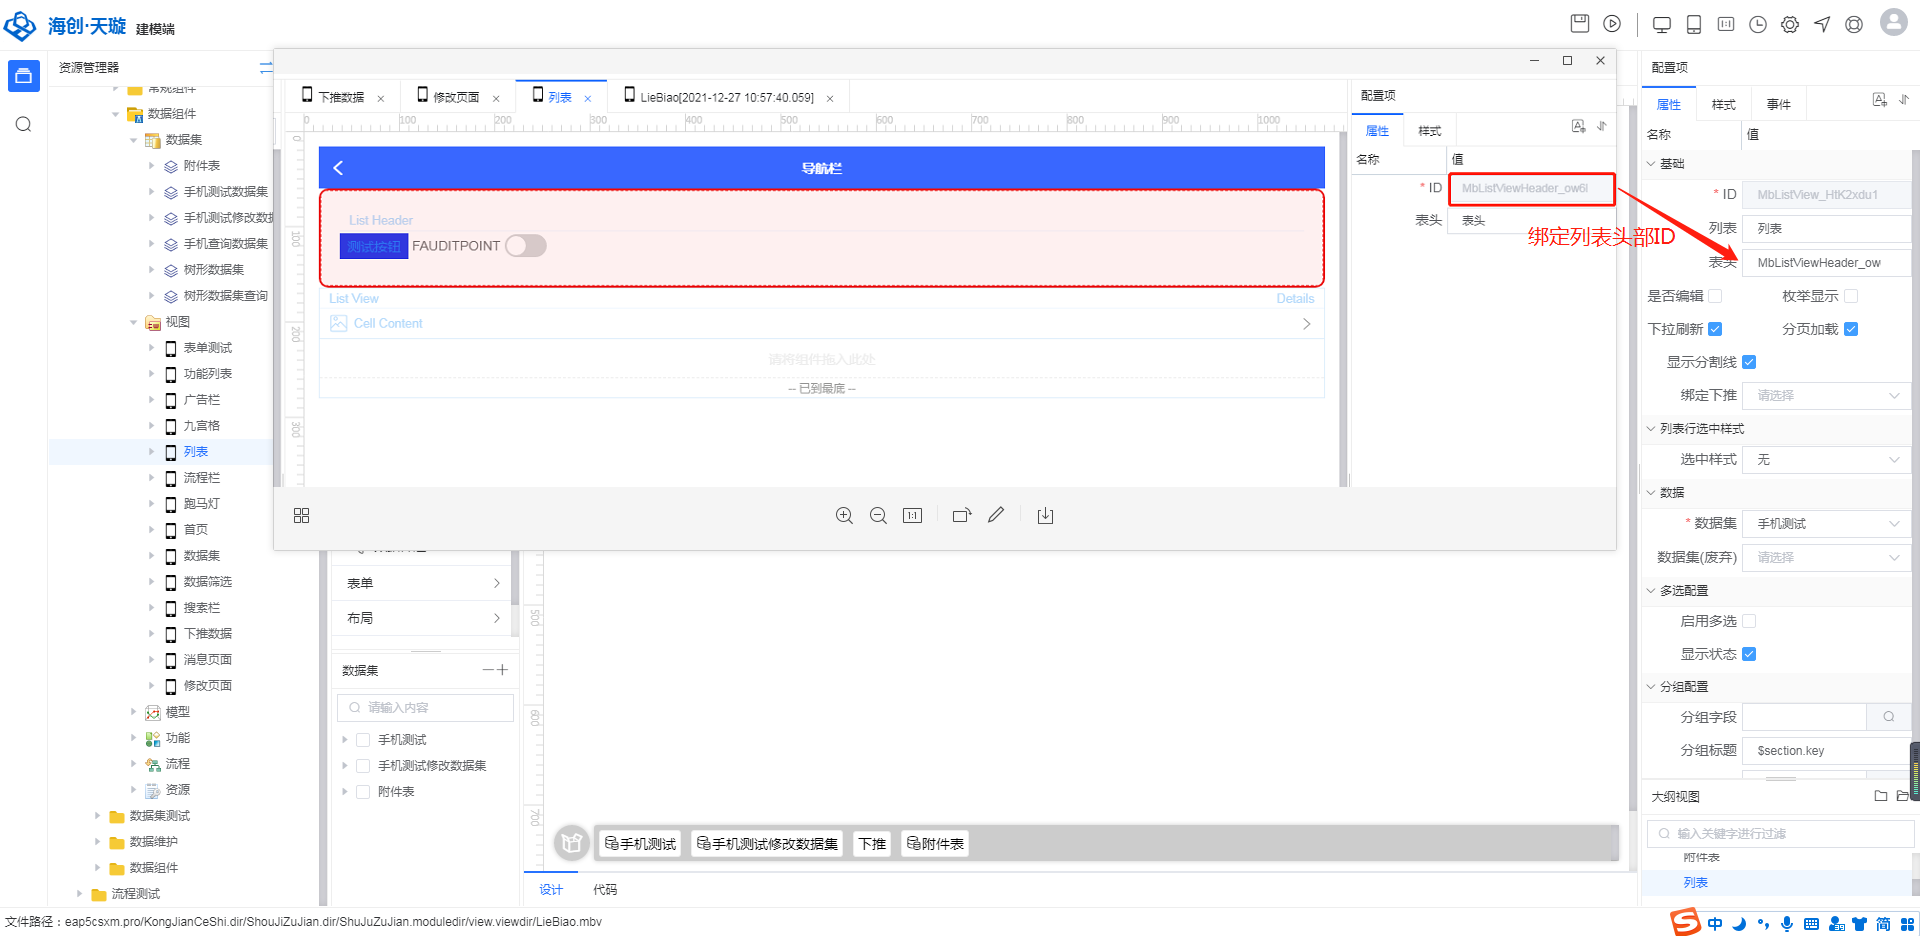The image size is (1920, 936).
Task: Click the zoom in magnifier icon
Action: coord(844,516)
